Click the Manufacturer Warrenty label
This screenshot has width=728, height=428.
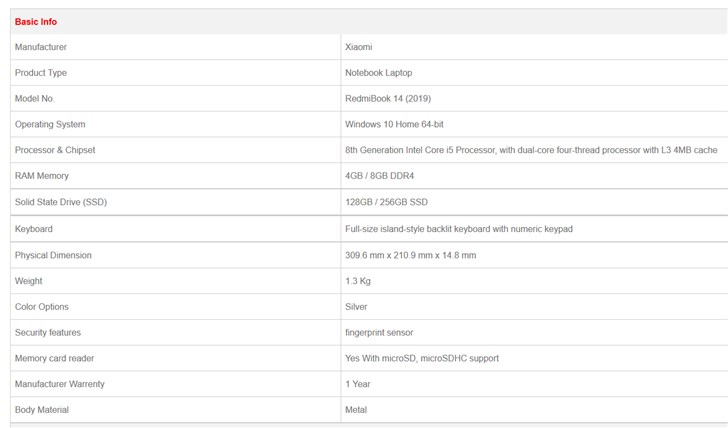pyautogui.click(x=60, y=384)
